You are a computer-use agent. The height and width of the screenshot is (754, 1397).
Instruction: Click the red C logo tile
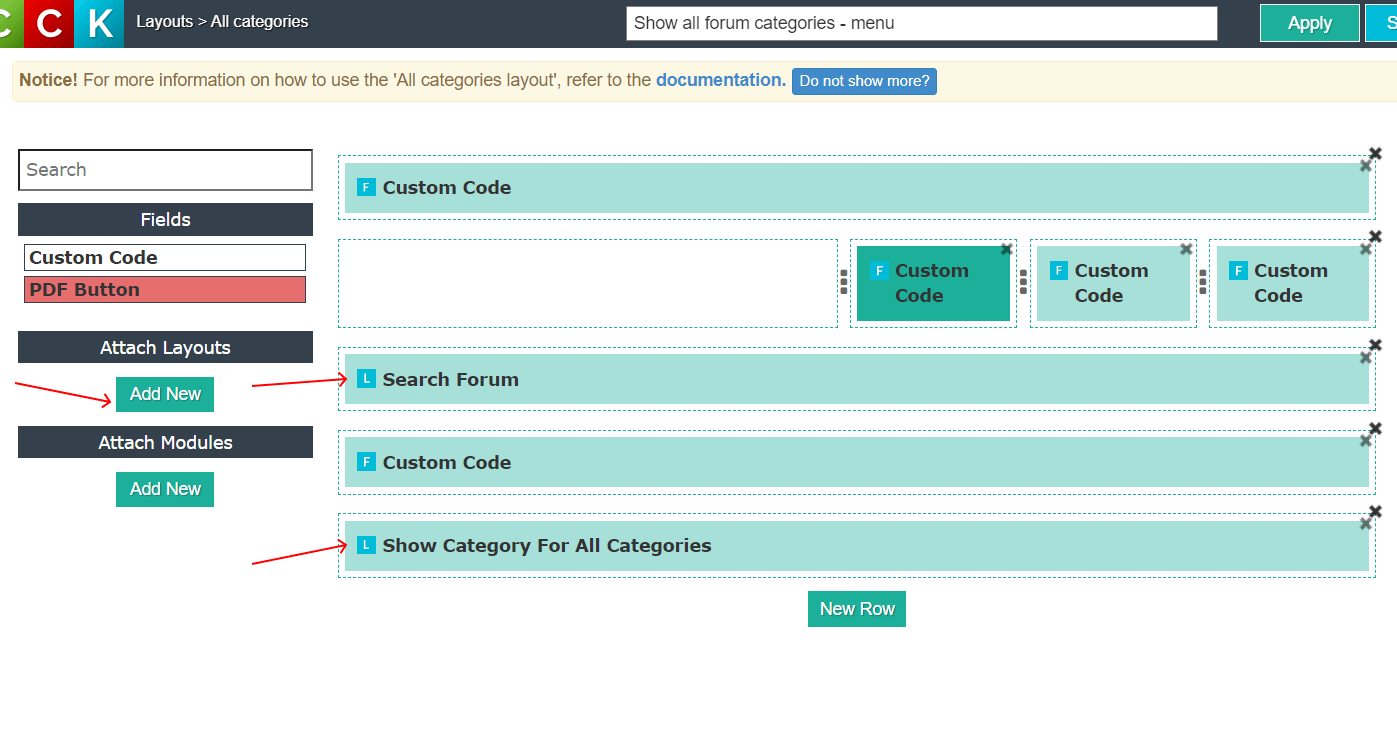point(49,23)
